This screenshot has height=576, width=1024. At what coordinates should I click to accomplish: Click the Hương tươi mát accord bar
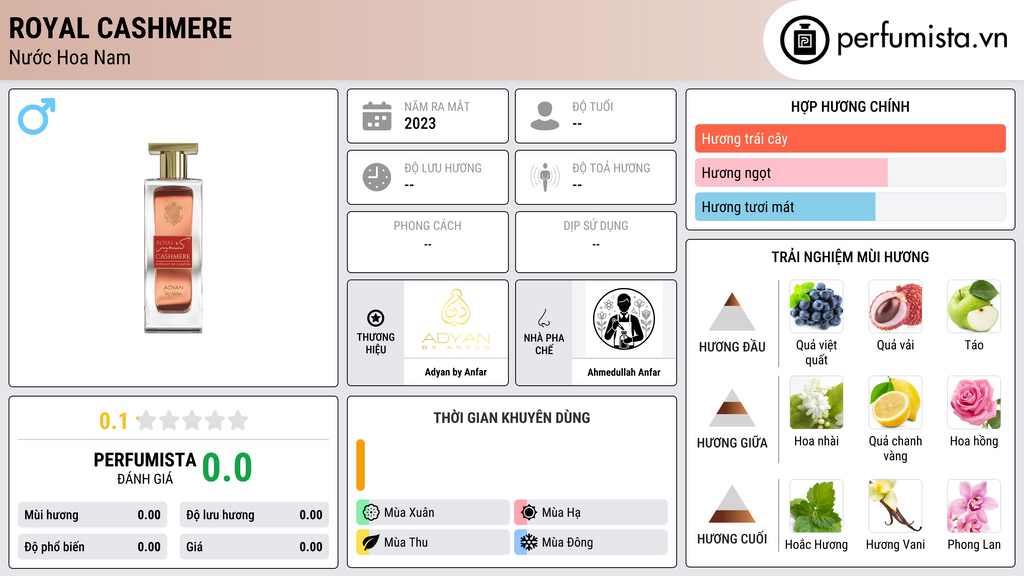850,206
